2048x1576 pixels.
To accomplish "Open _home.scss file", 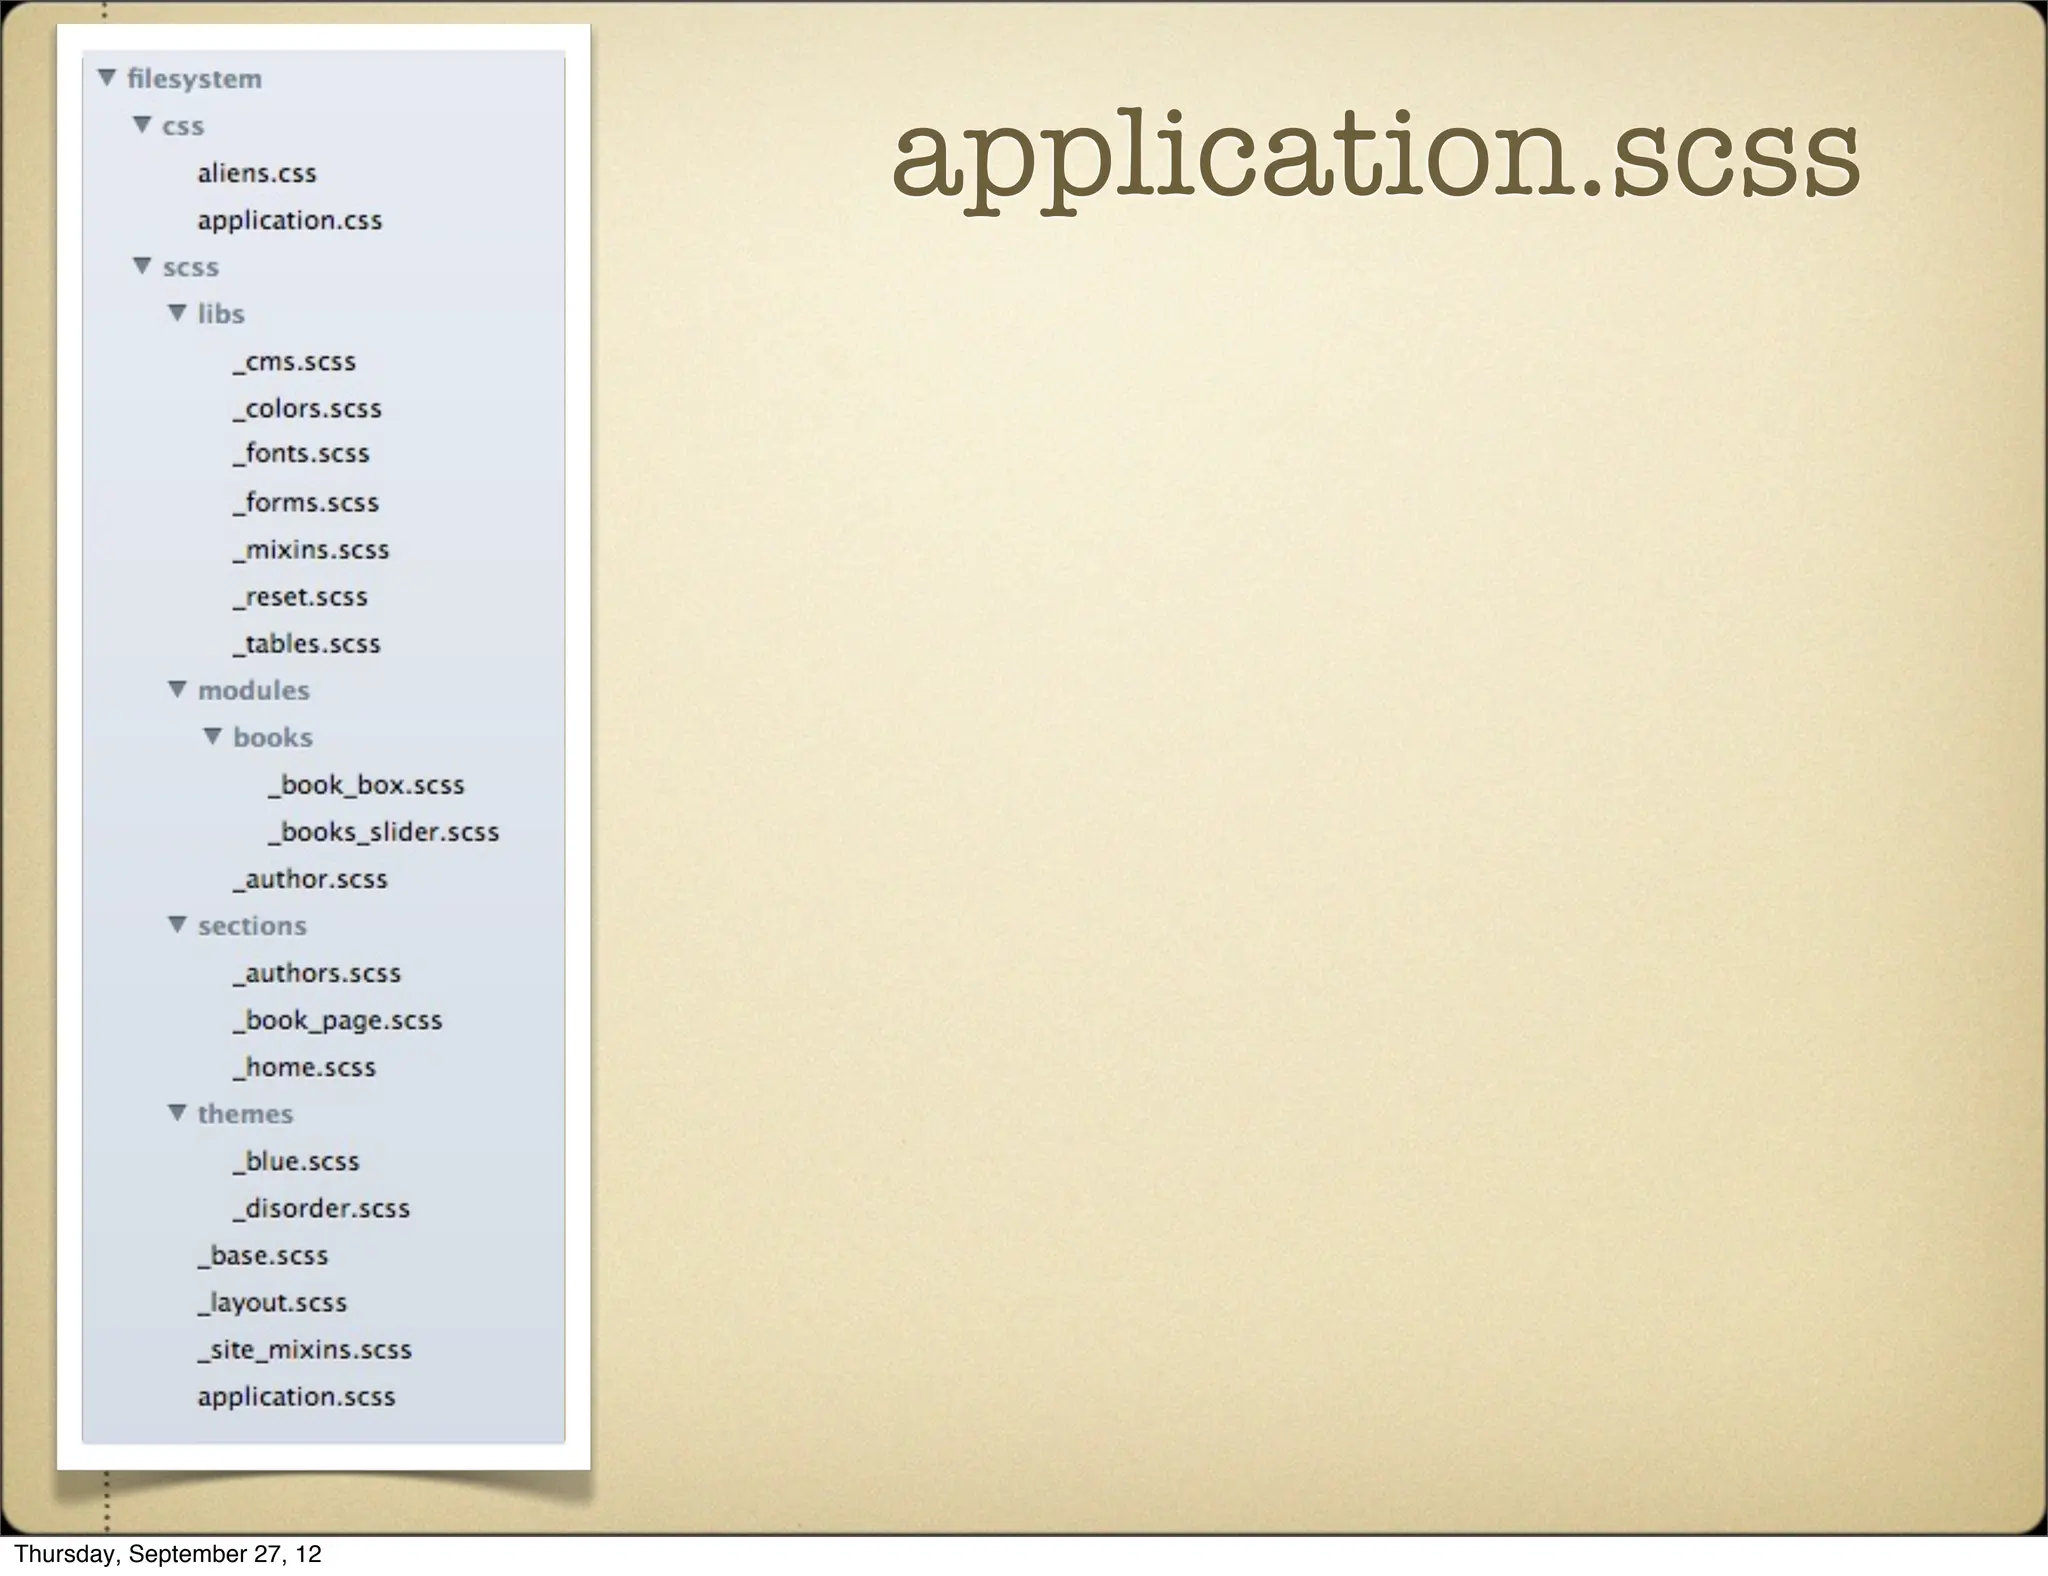I will coord(304,1067).
